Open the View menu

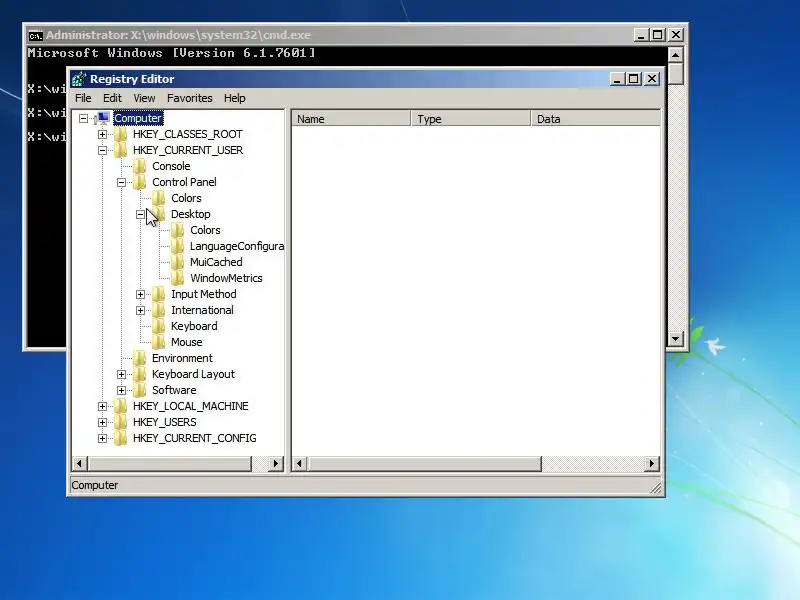144,98
